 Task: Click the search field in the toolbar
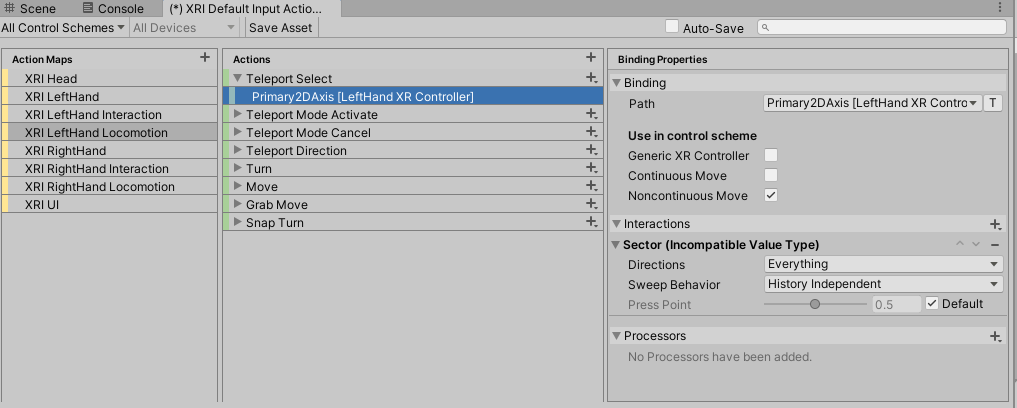(881, 28)
